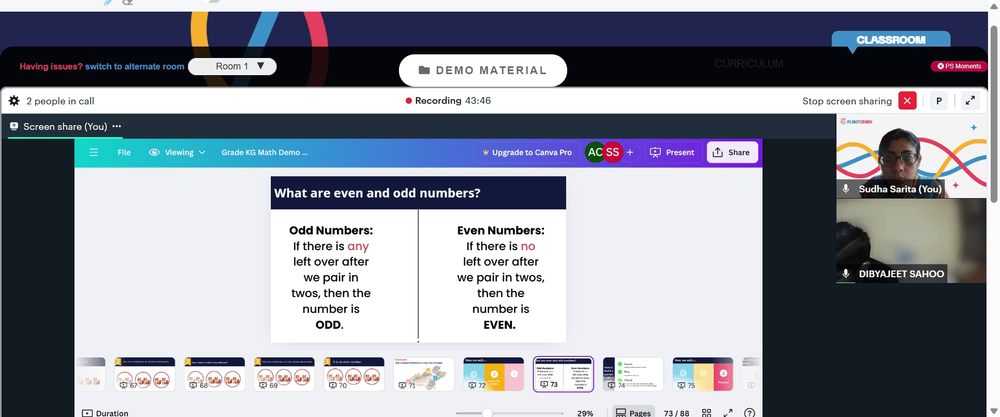Select slide 71 thumbnail

tap(424, 374)
